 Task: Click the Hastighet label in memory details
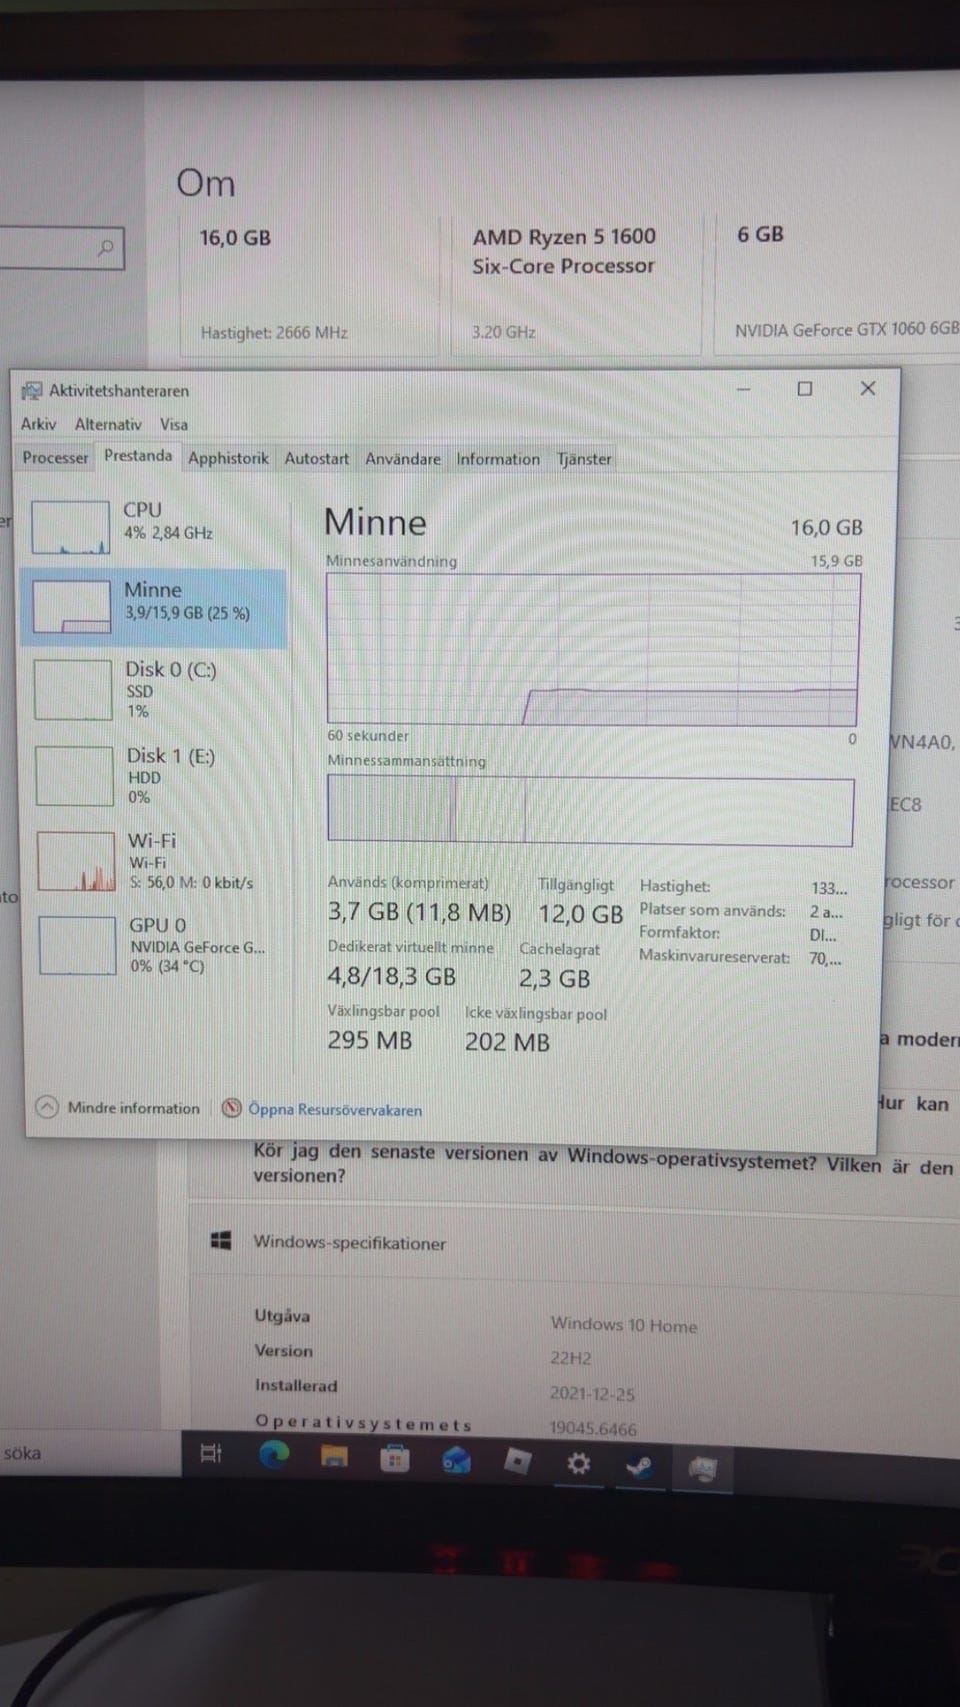pos(675,886)
